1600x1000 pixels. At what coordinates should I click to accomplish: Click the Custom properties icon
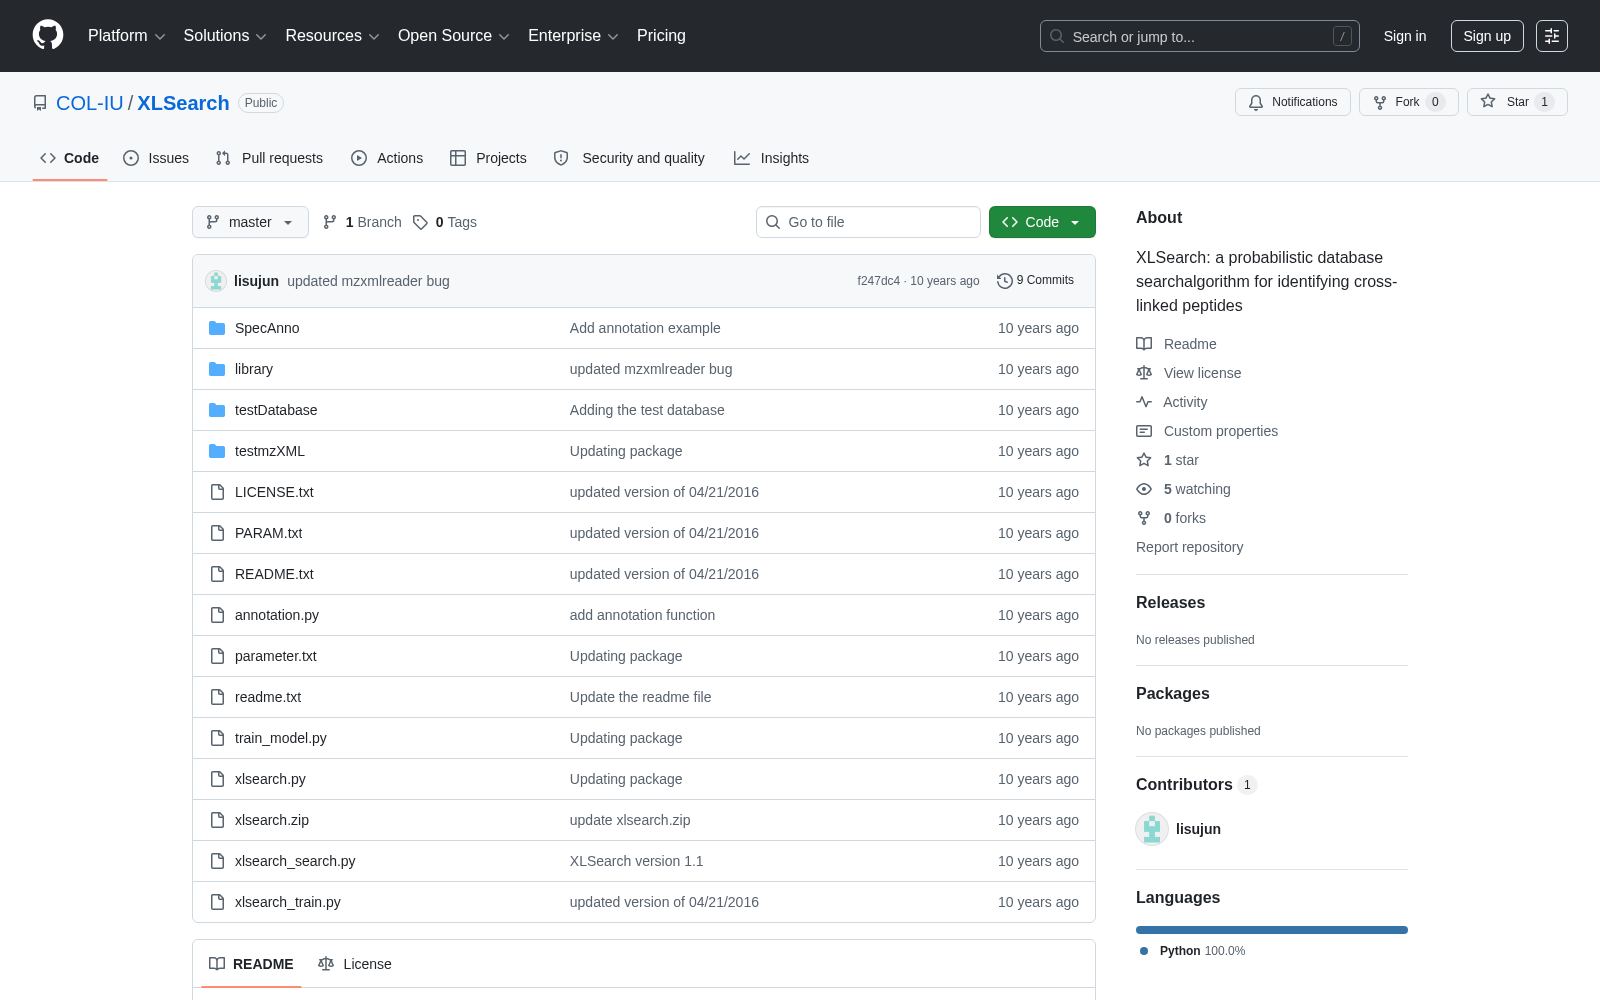click(x=1144, y=431)
